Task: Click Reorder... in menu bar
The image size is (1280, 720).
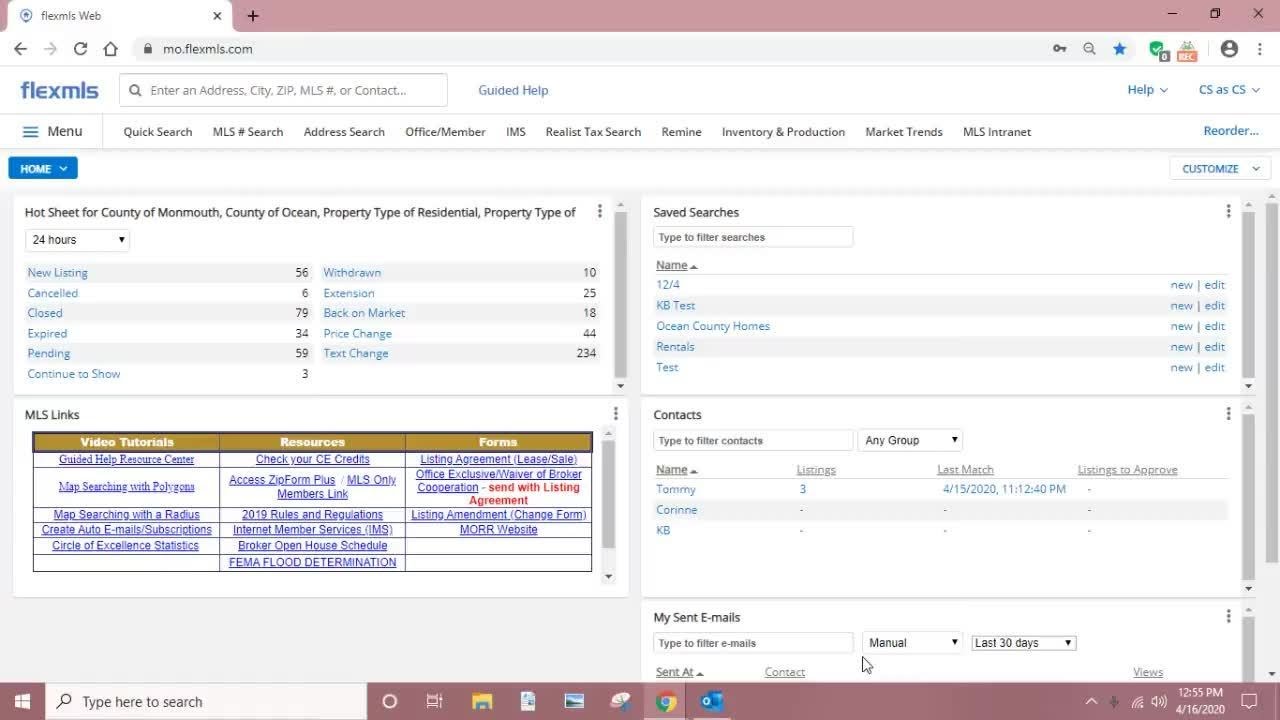Action: click(x=1231, y=131)
